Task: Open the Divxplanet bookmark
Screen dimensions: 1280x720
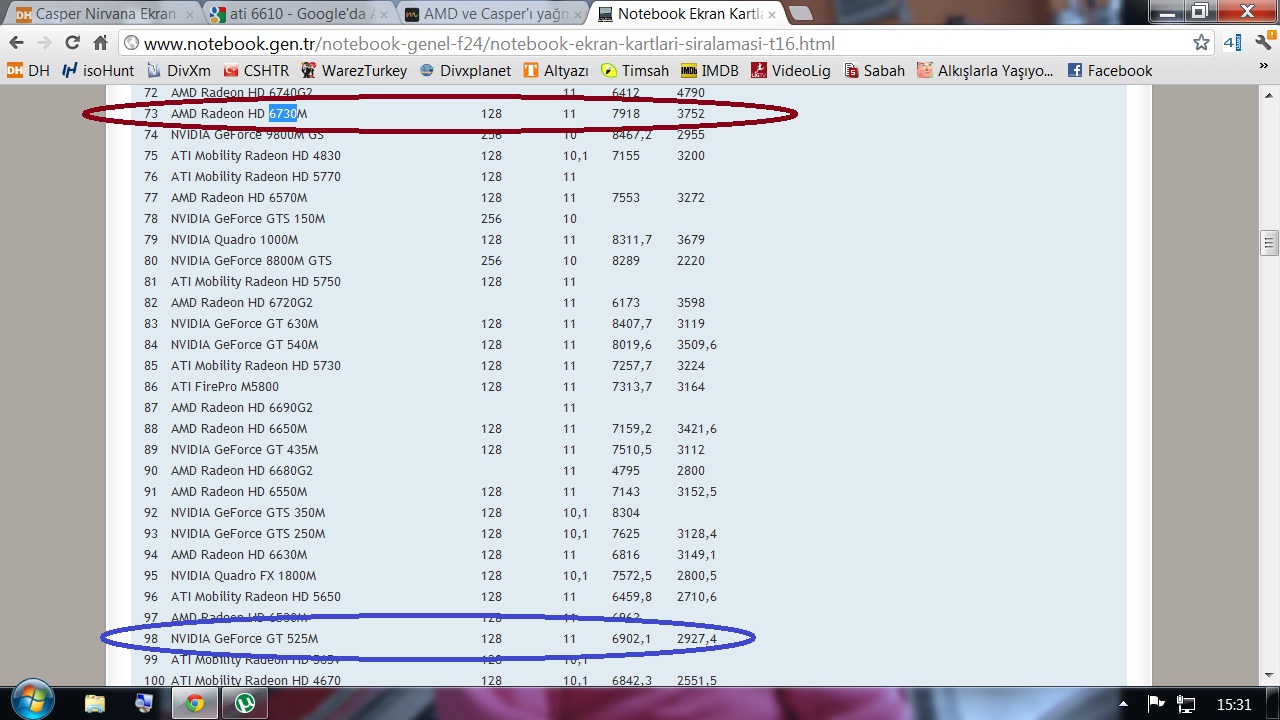Action: 465,71
